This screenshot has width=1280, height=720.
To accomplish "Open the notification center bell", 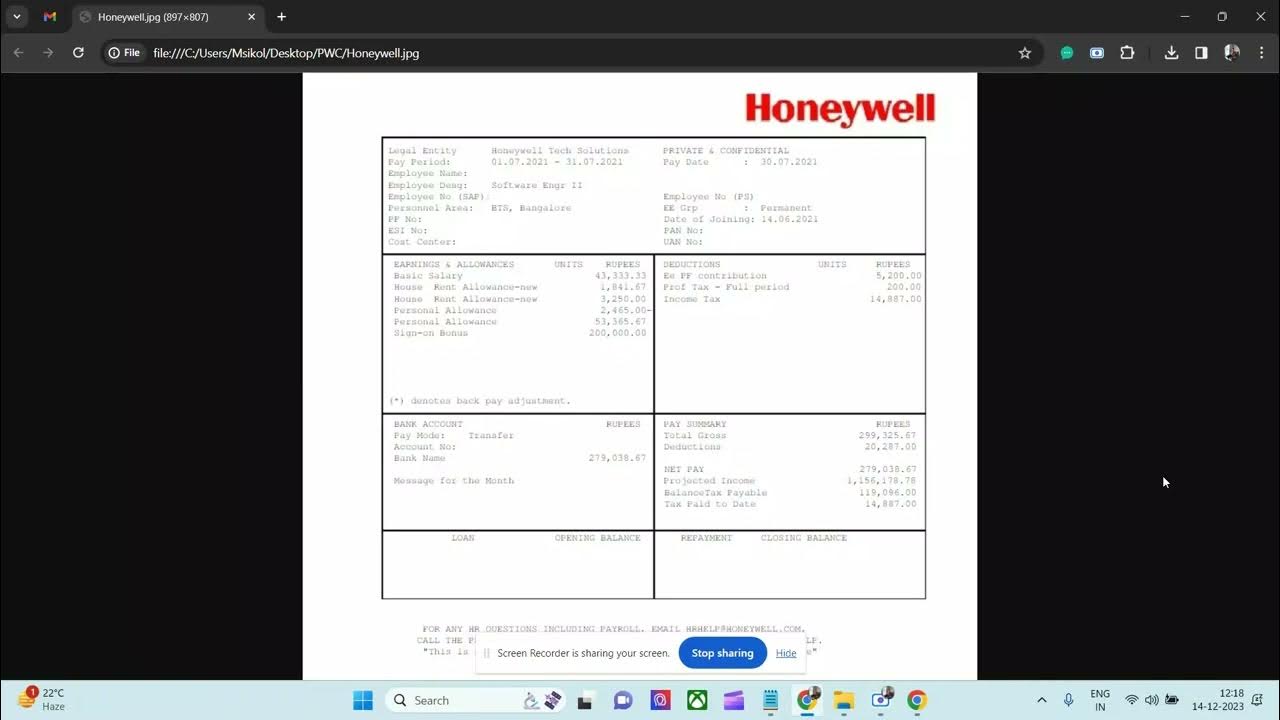I will (x=1257, y=700).
